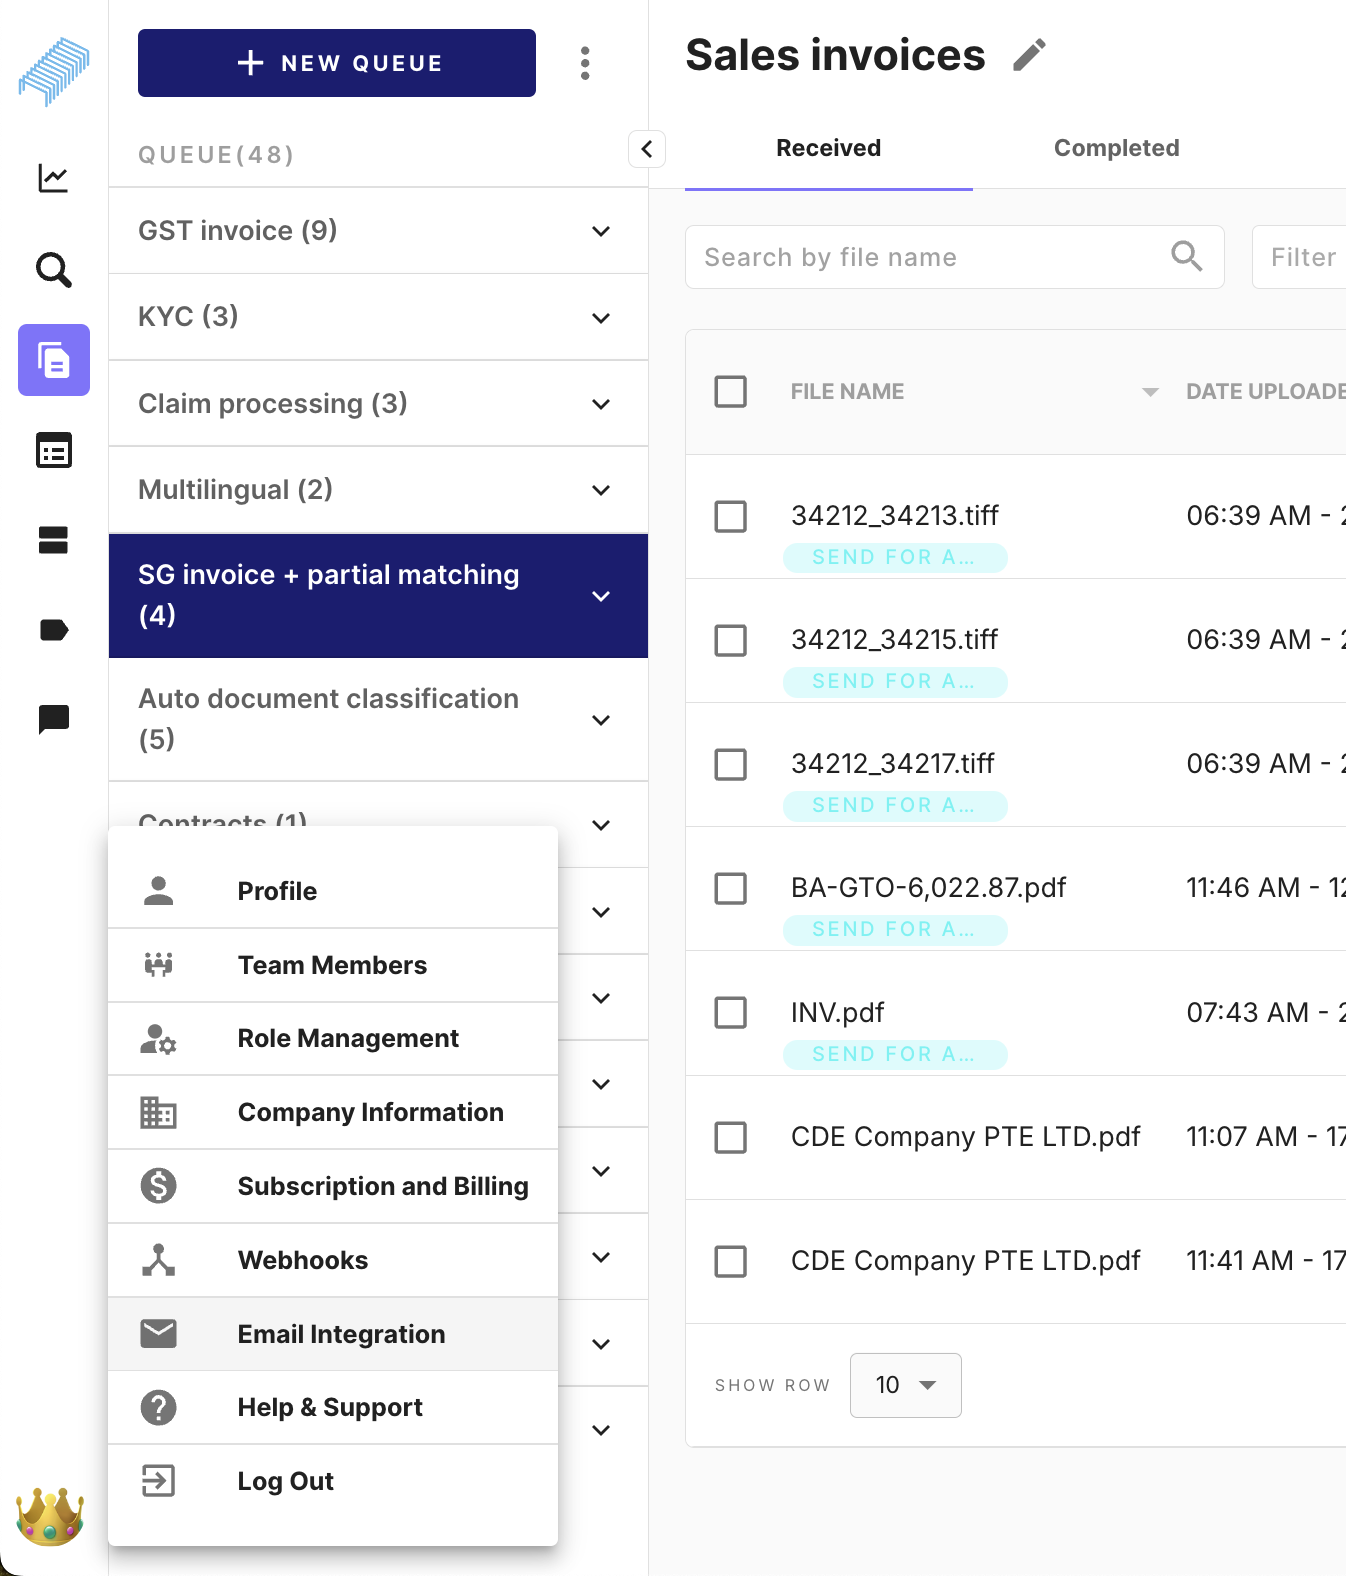The width and height of the screenshot is (1346, 1576).
Task: Open Help & Support menu entry
Action: click(x=333, y=1407)
